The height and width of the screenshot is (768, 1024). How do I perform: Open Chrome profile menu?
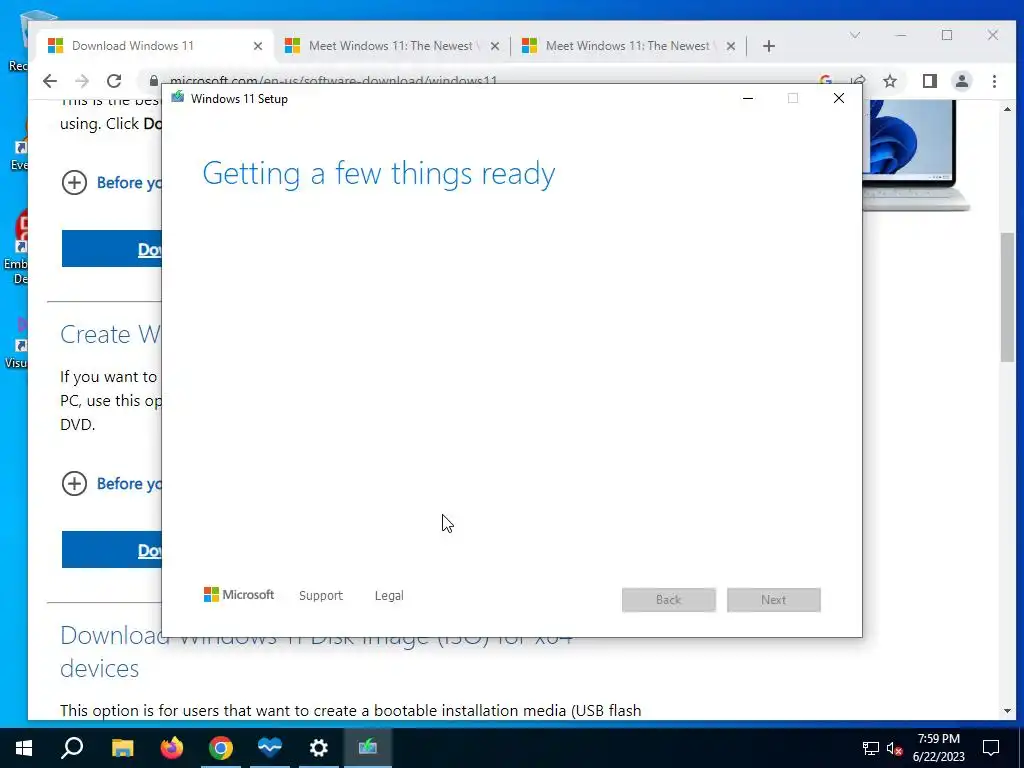(962, 81)
